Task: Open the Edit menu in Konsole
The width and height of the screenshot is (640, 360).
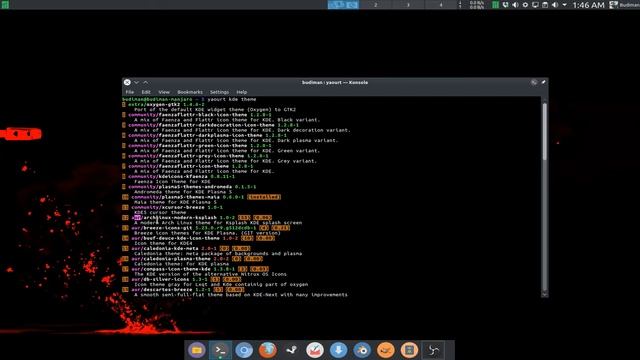Action: (146, 92)
